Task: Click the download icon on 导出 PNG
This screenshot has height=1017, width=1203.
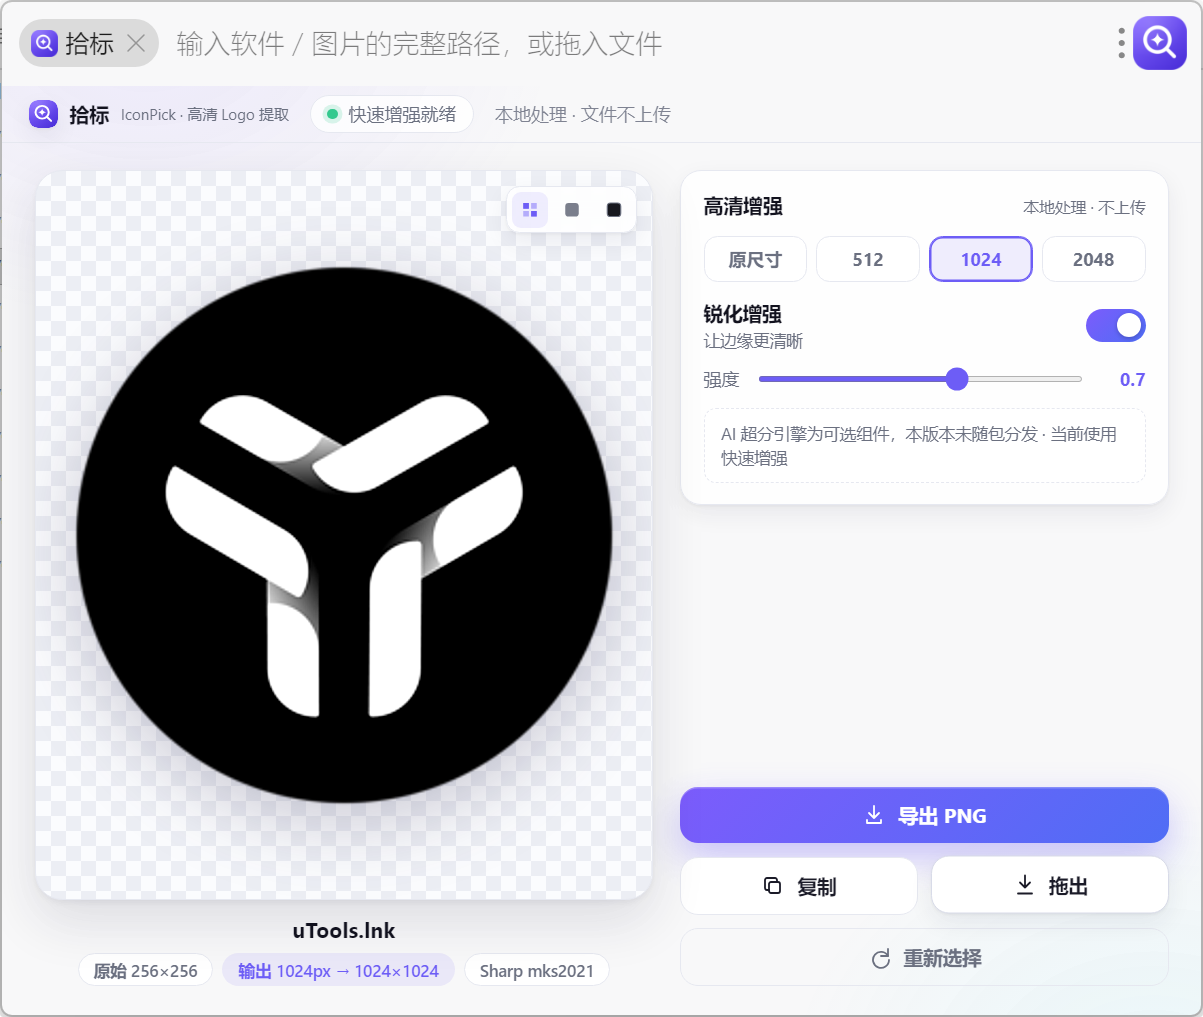Action: point(874,815)
